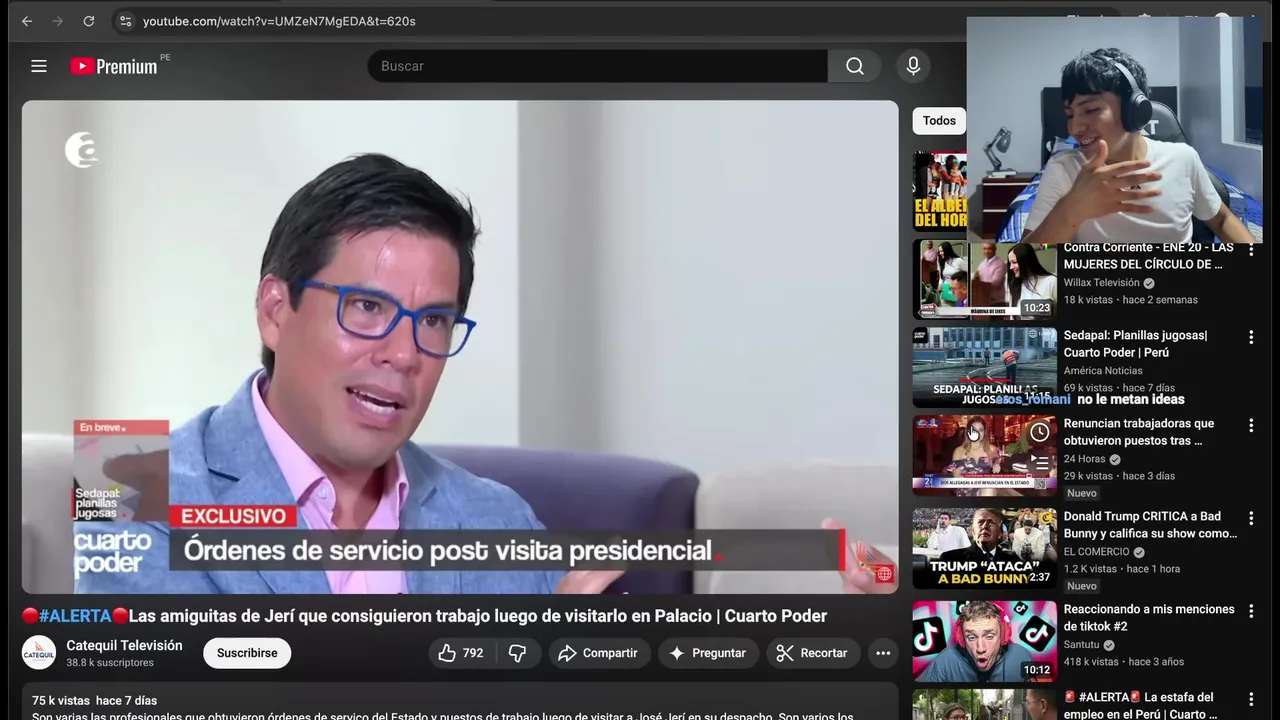
Task: Reload the page with the refresh icon
Action: 89,21
